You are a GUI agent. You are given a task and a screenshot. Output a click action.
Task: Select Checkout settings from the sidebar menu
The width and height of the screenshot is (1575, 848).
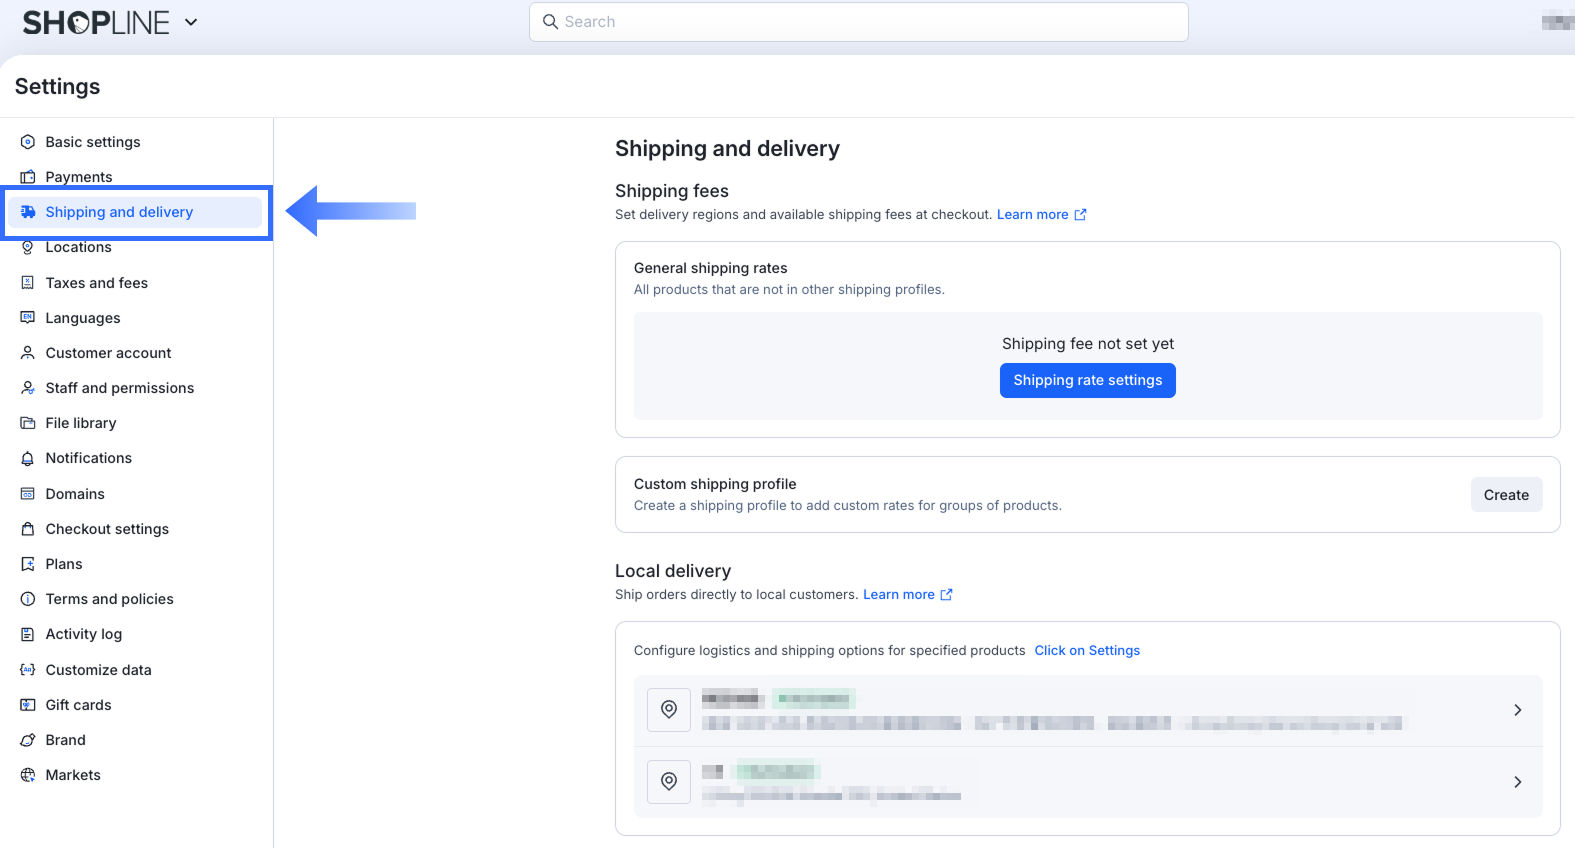click(106, 528)
